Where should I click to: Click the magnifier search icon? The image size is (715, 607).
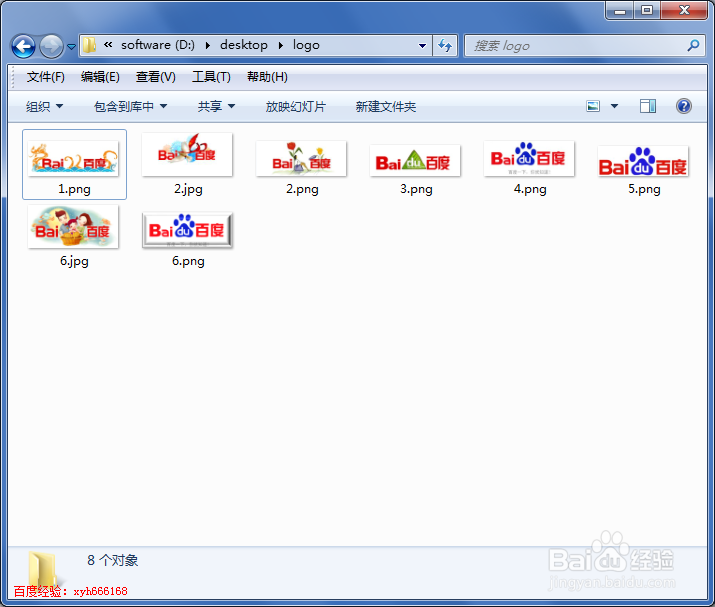pyautogui.click(x=694, y=45)
